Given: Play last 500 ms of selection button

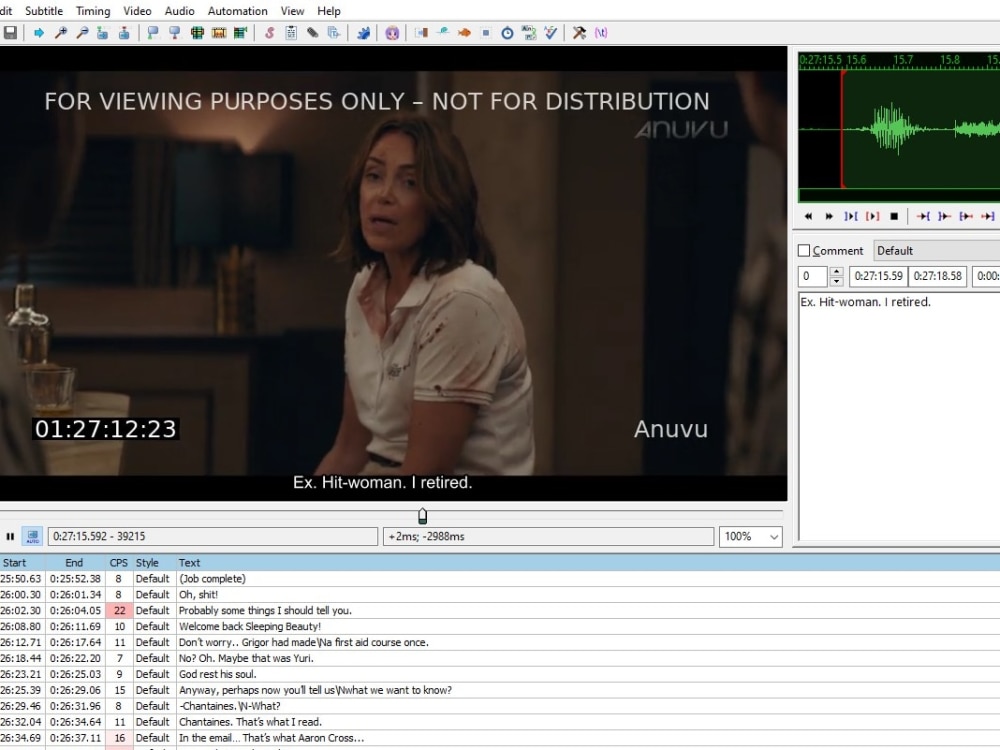Looking at the screenshot, I should [988, 216].
